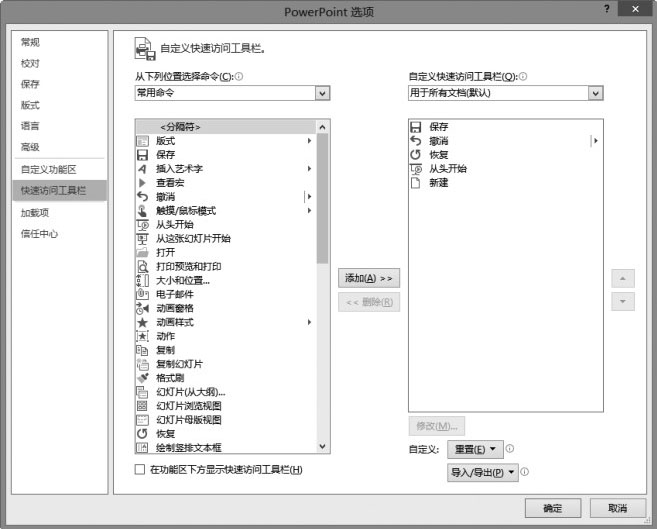This screenshot has width=657, height=529.
Task: Expand submenu arrow for 版式 row
Action: [309, 141]
